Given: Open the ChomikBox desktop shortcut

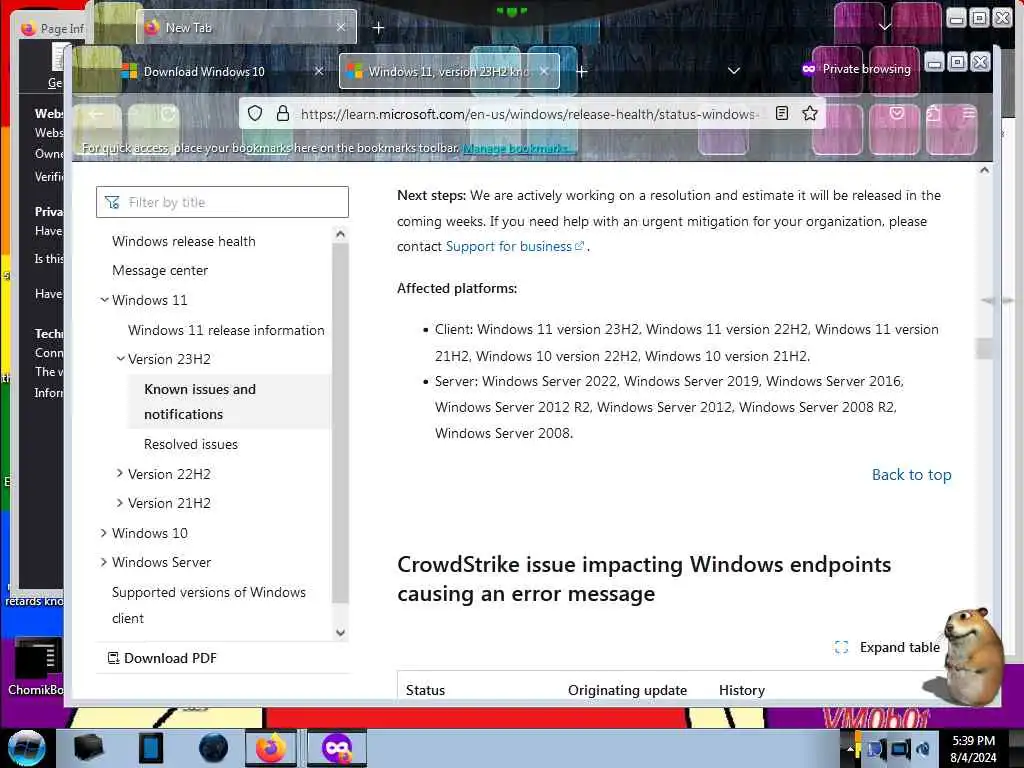Looking at the screenshot, I should [x=37, y=666].
